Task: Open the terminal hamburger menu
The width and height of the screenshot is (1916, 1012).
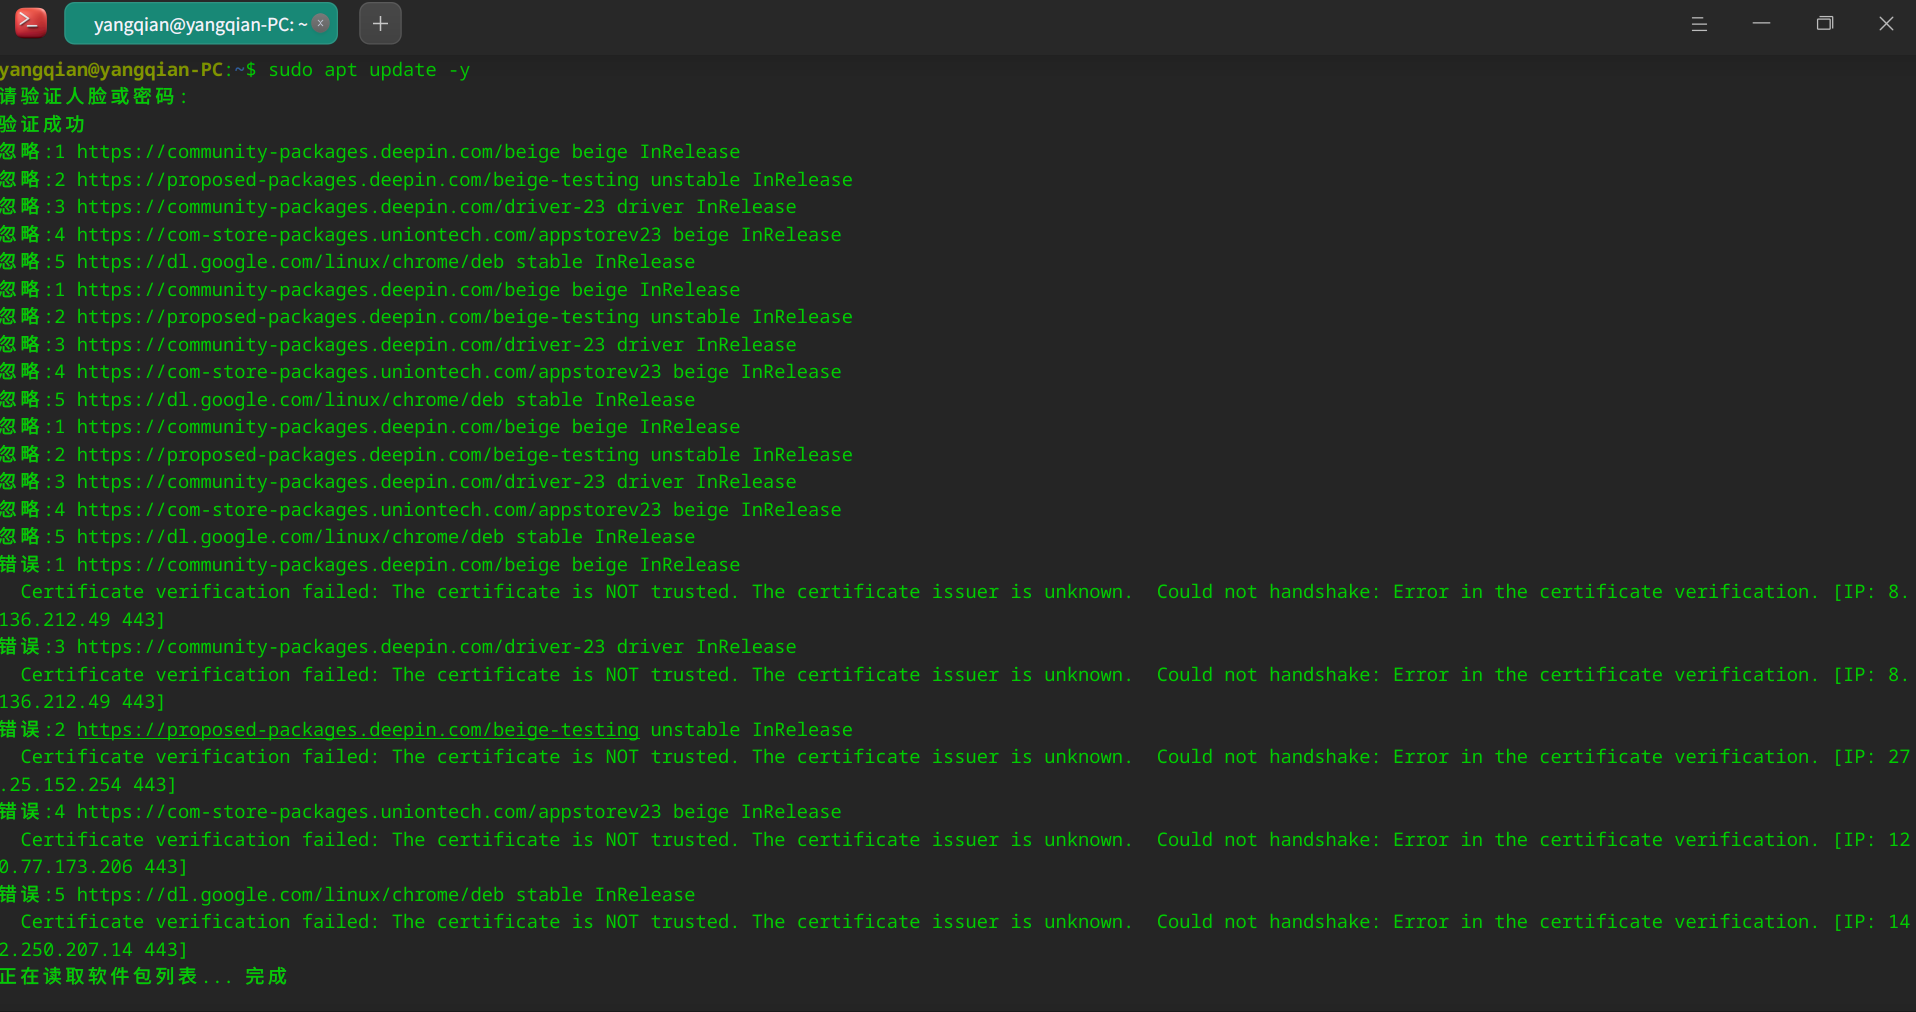Action: pos(1698,23)
